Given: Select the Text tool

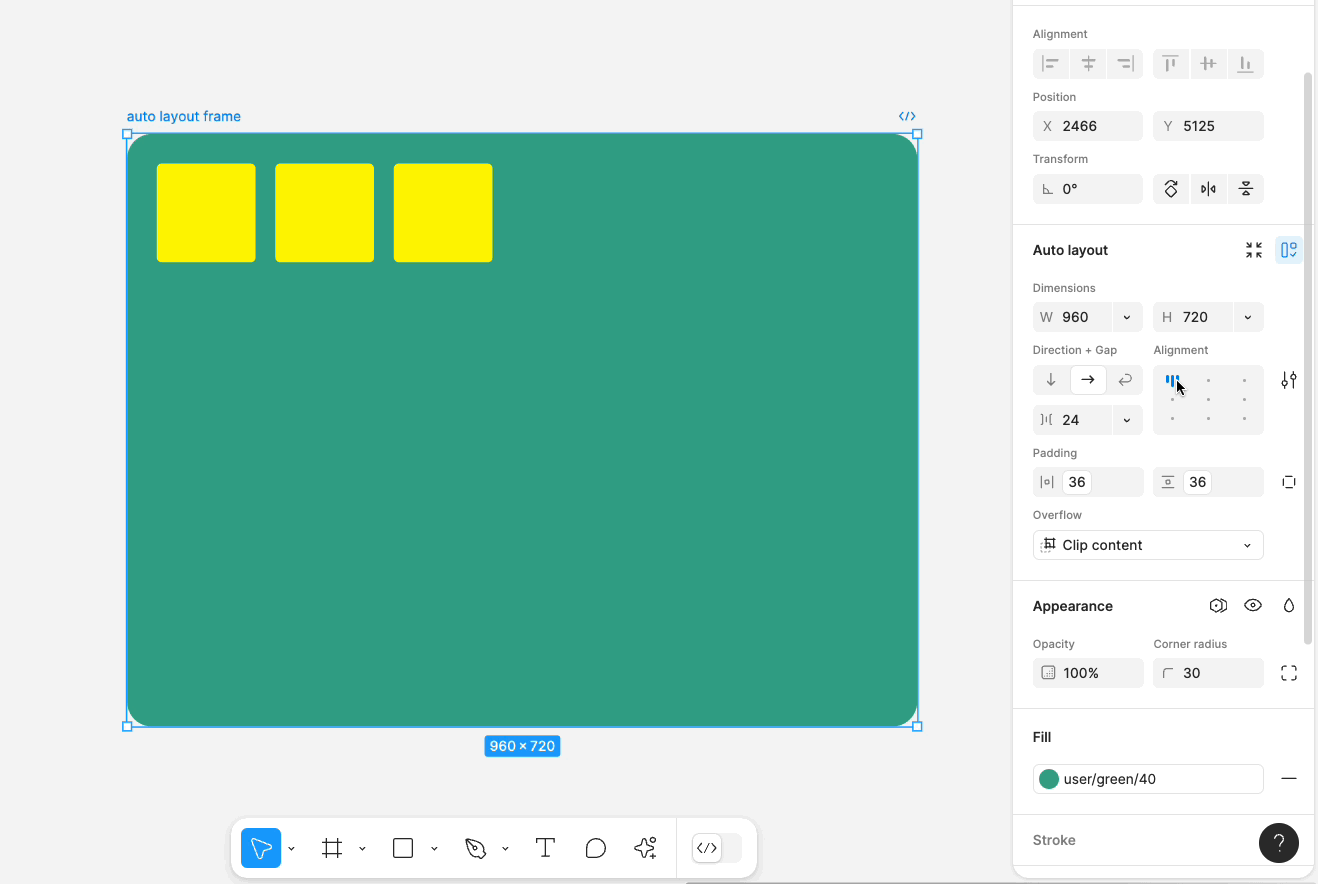Looking at the screenshot, I should coord(545,848).
